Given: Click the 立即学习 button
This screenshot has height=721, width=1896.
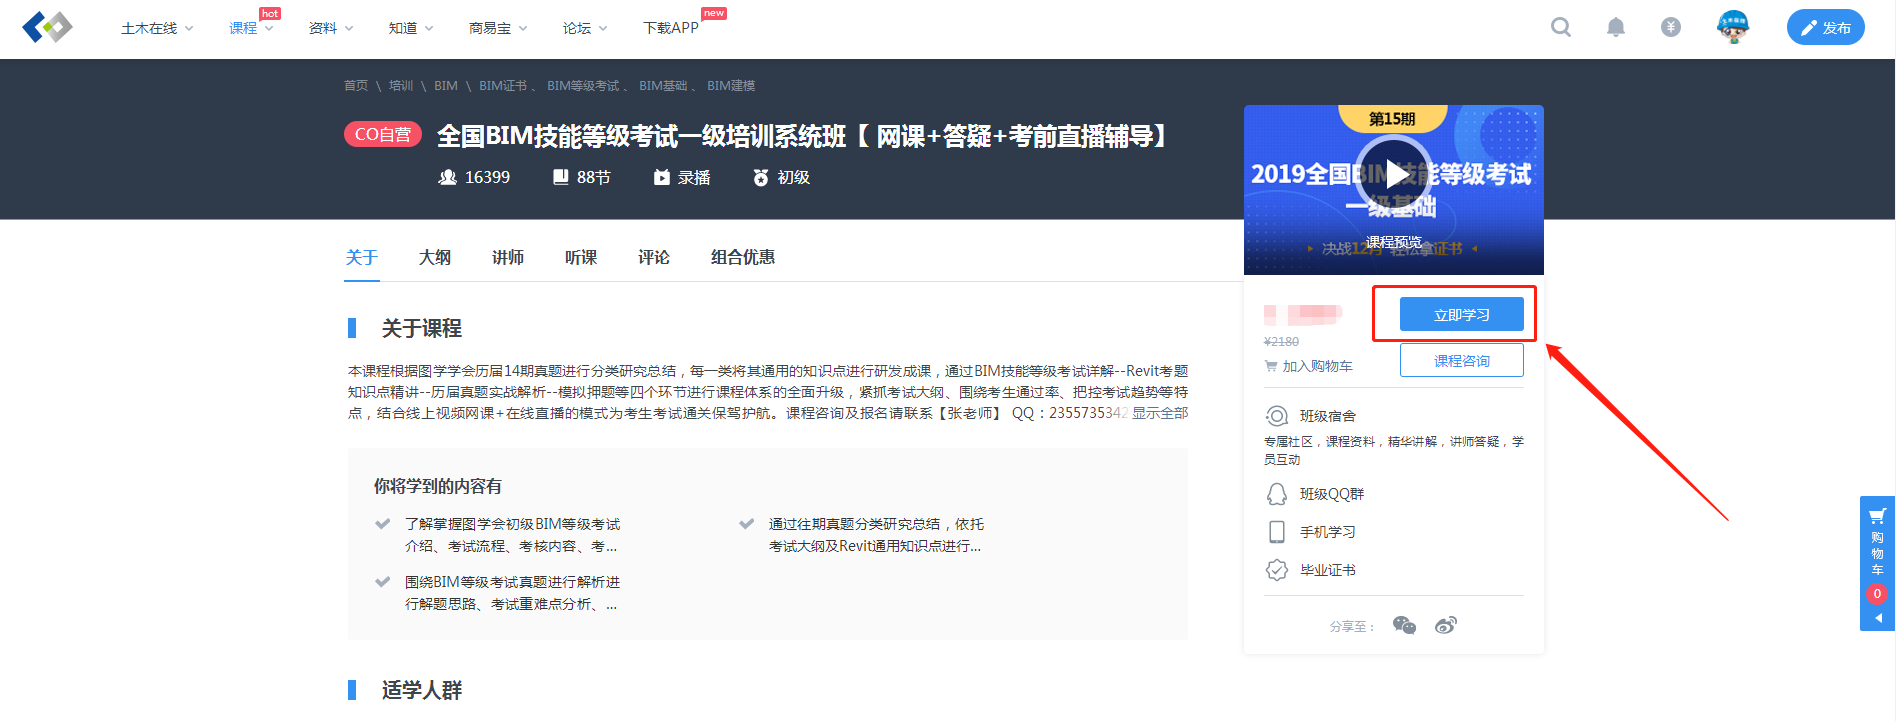Looking at the screenshot, I should pos(1462,314).
